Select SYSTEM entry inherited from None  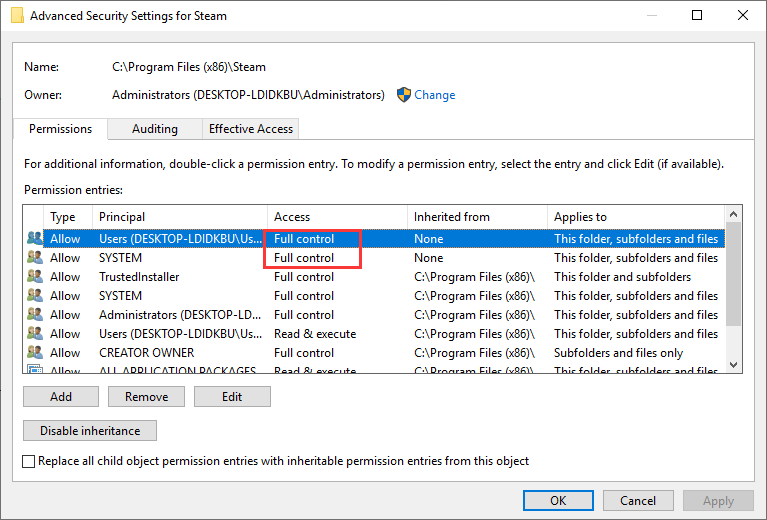(x=374, y=258)
